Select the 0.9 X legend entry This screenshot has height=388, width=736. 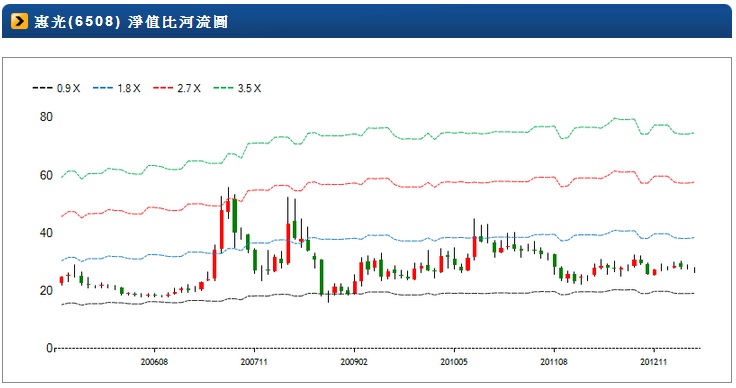(x=56, y=88)
